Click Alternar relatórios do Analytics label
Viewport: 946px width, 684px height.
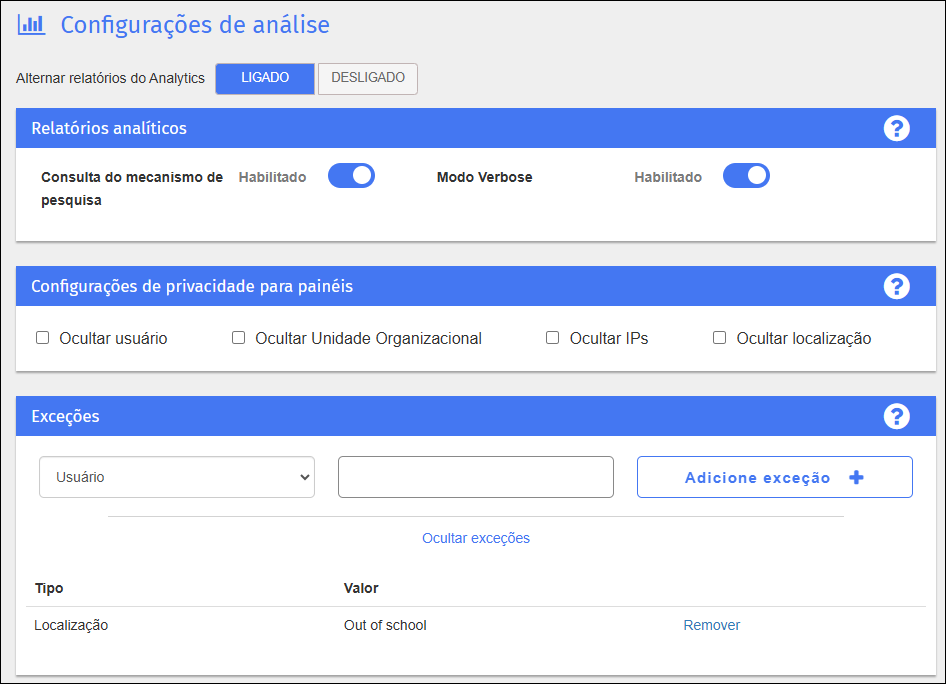click(x=110, y=78)
